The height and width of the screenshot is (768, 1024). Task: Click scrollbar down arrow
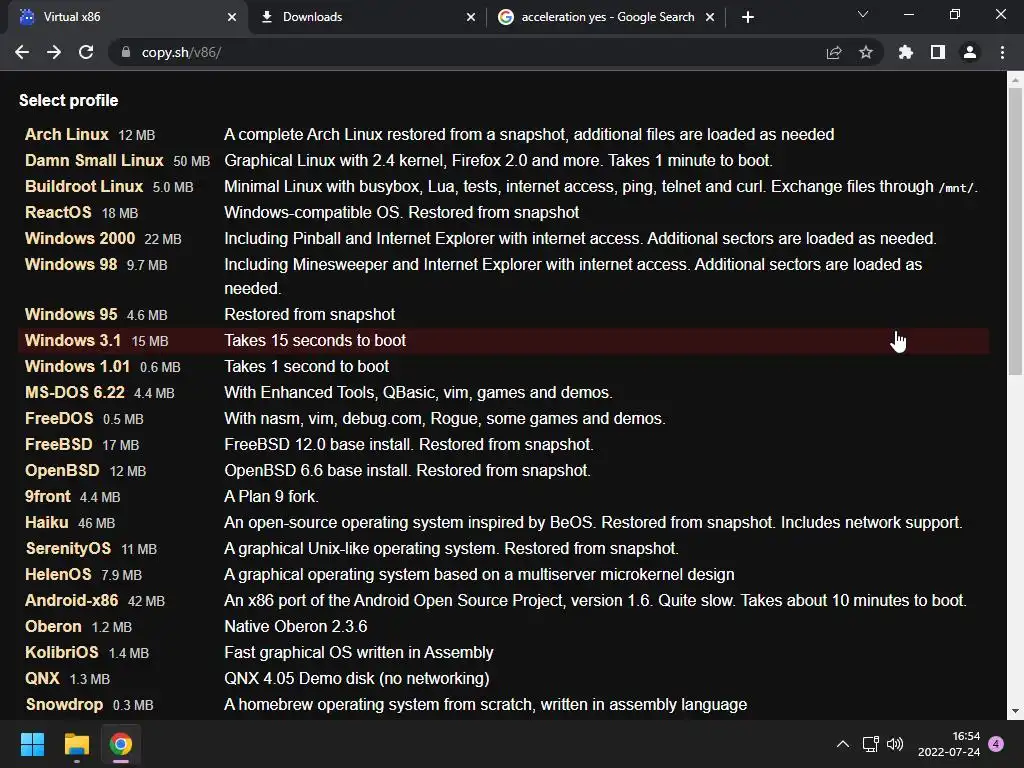[1015, 711]
